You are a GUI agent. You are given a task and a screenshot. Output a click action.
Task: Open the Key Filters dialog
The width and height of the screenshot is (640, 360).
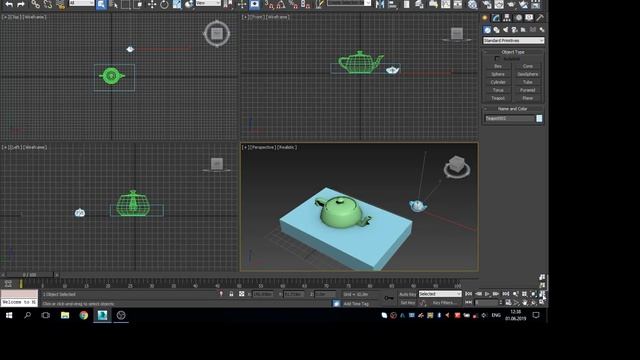[x=444, y=303]
